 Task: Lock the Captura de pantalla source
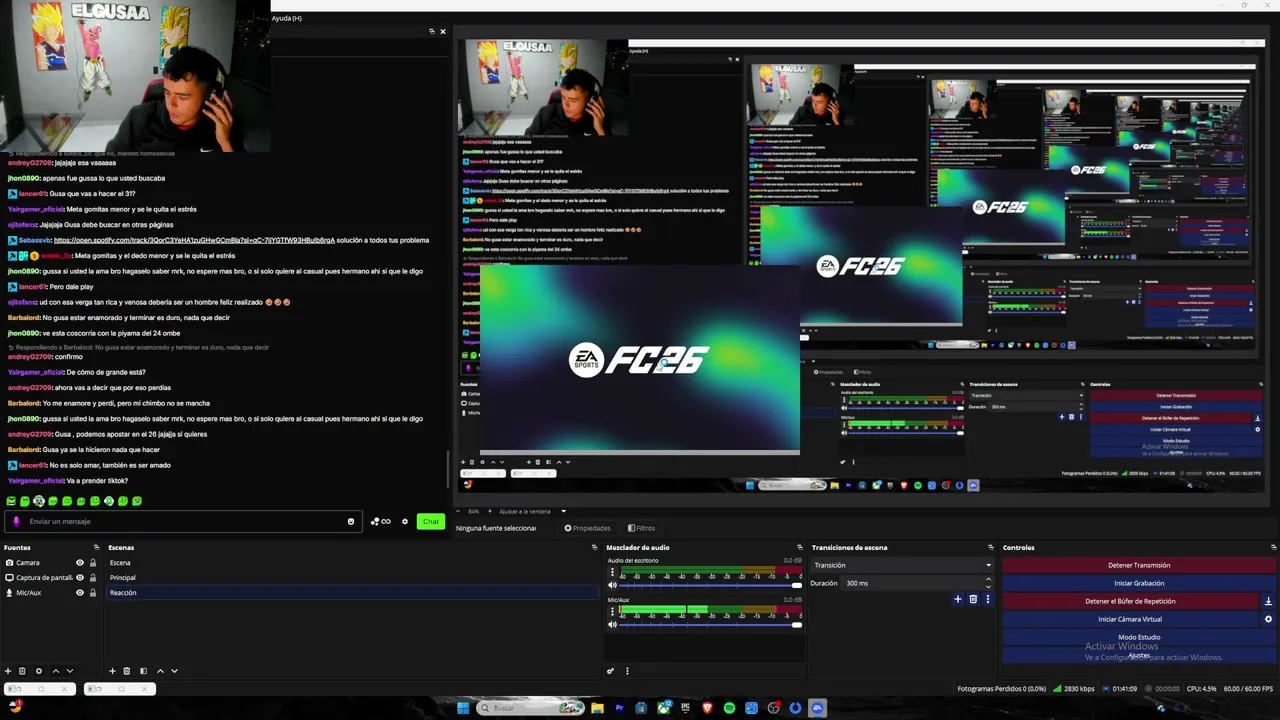pos(93,577)
